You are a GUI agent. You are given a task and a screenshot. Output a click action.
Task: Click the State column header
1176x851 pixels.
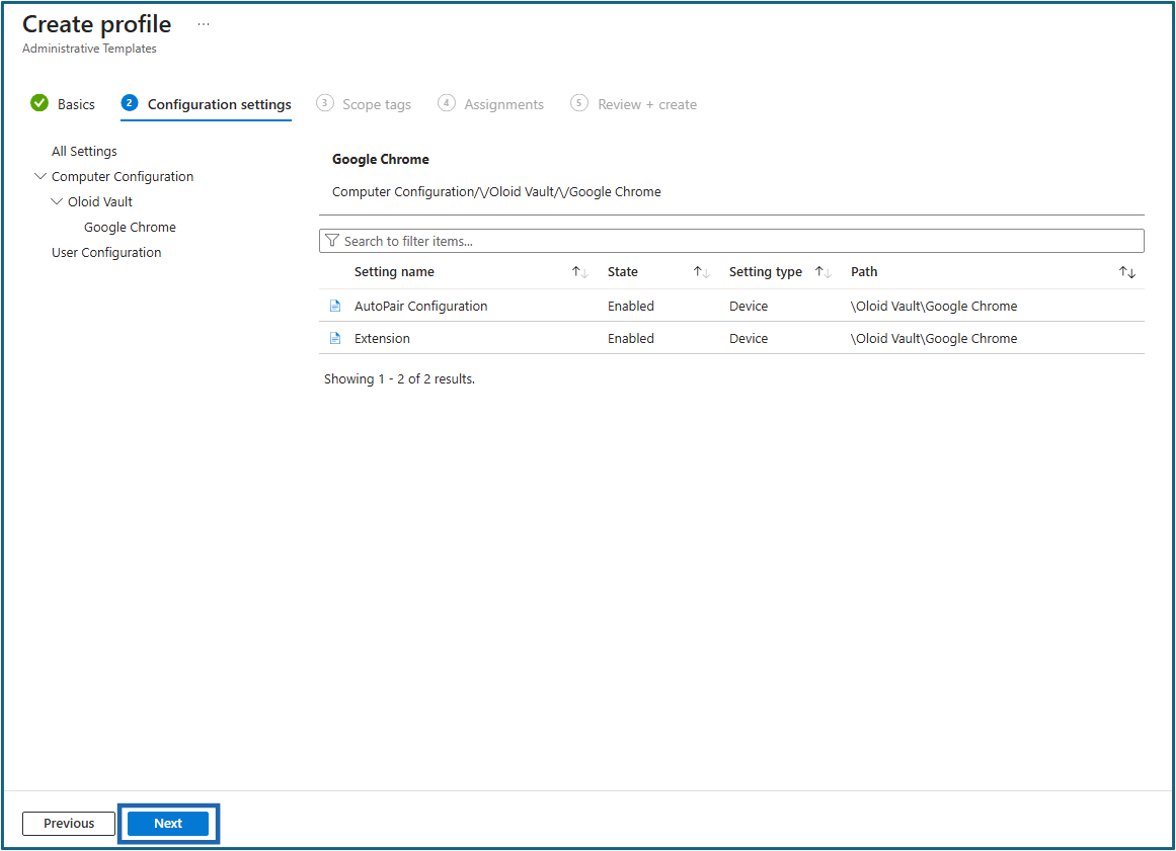point(622,271)
